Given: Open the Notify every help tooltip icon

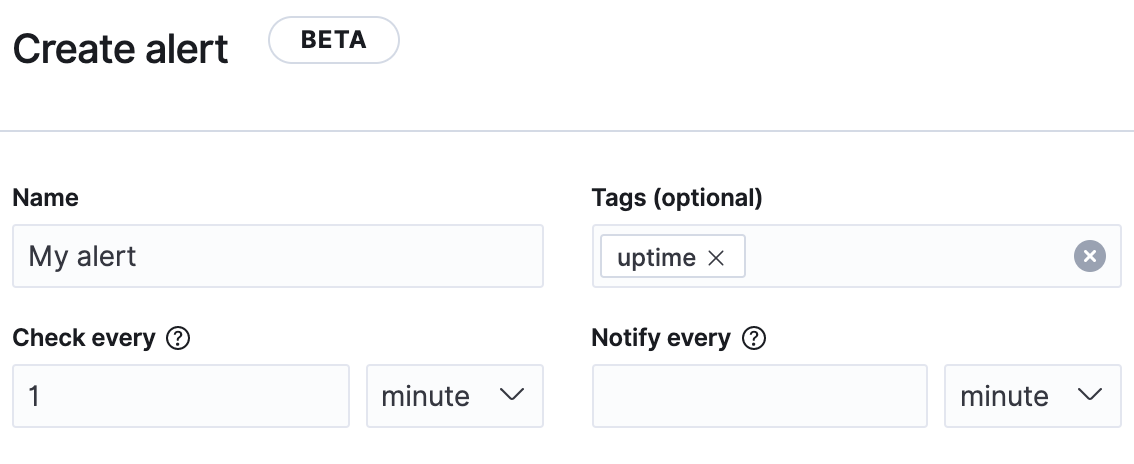Looking at the screenshot, I should [755, 339].
